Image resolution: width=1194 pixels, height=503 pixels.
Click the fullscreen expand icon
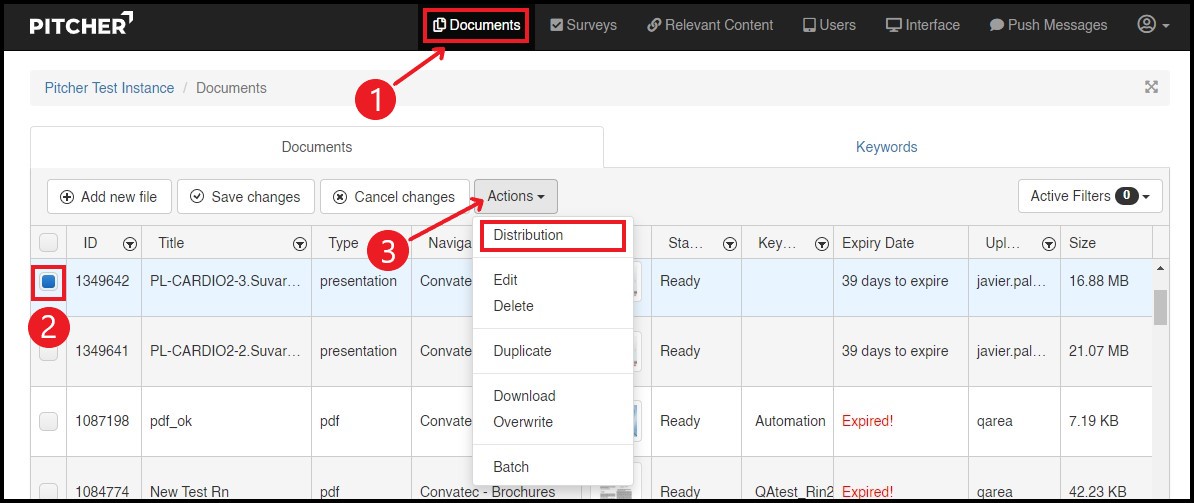pos(1151,87)
